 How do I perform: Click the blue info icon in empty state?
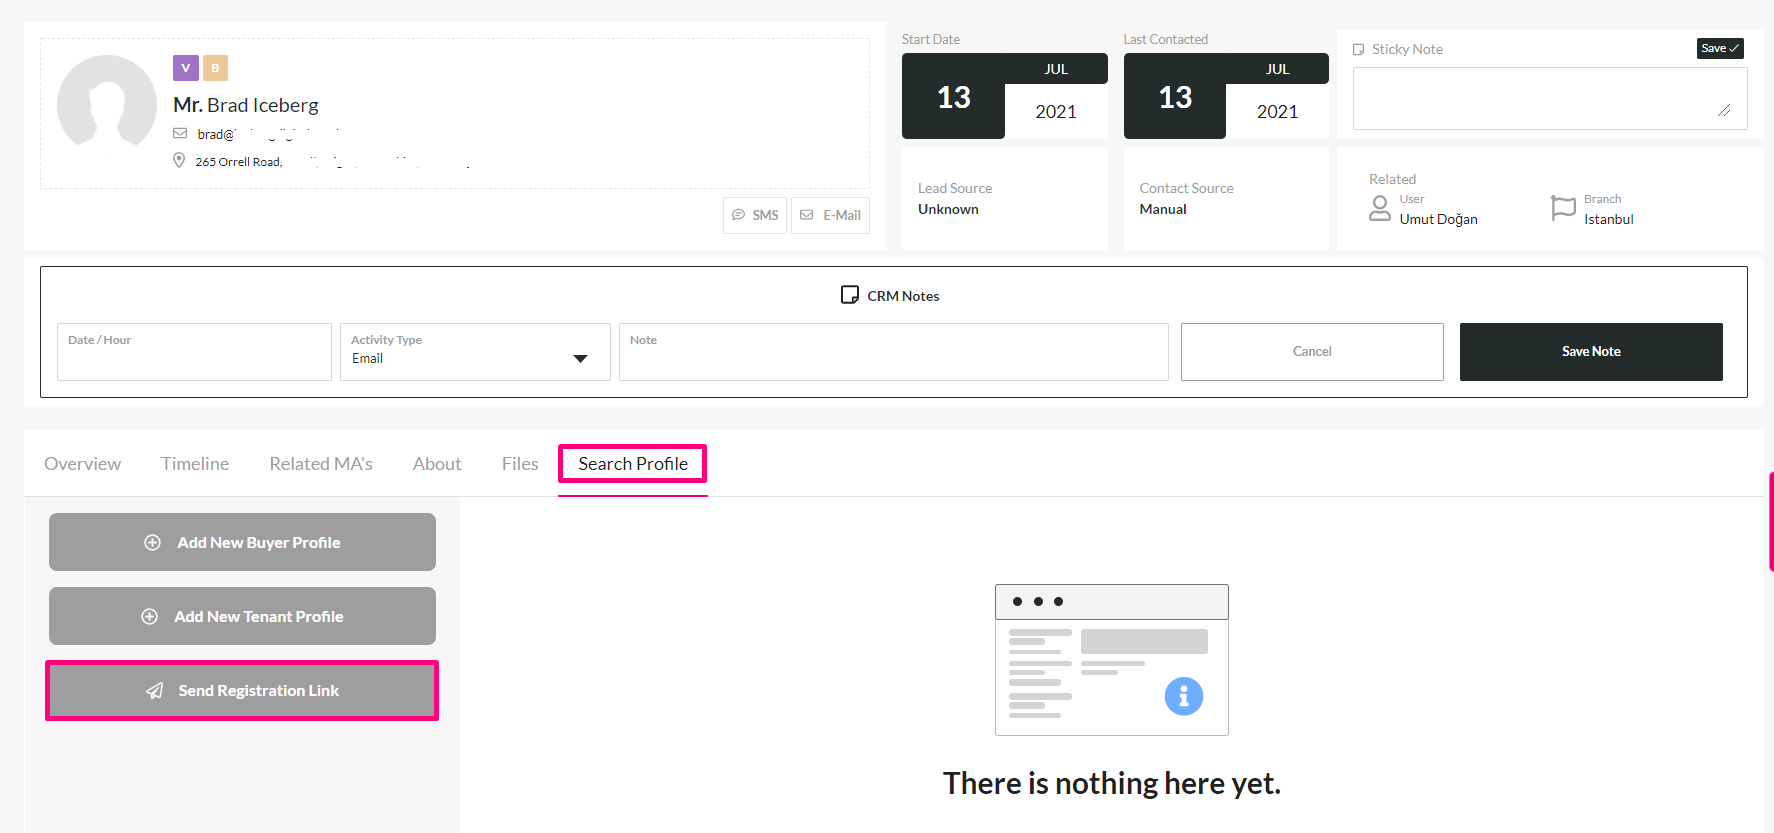tap(1183, 696)
